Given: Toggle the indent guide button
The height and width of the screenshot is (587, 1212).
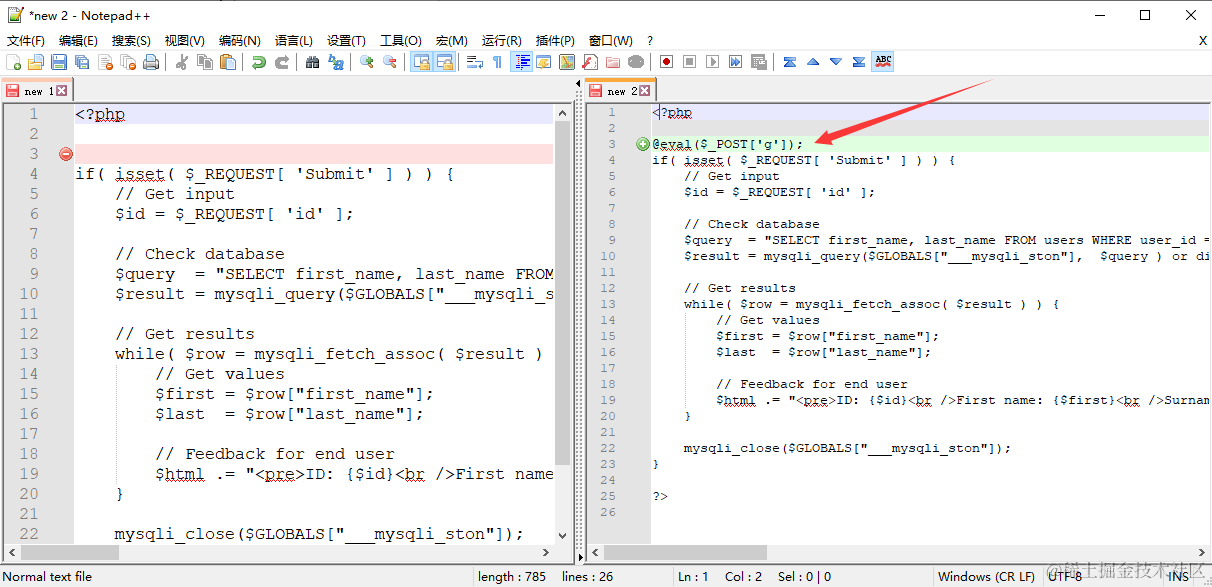Looking at the screenshot, I should pyautogui.click(x=520, y=62).
